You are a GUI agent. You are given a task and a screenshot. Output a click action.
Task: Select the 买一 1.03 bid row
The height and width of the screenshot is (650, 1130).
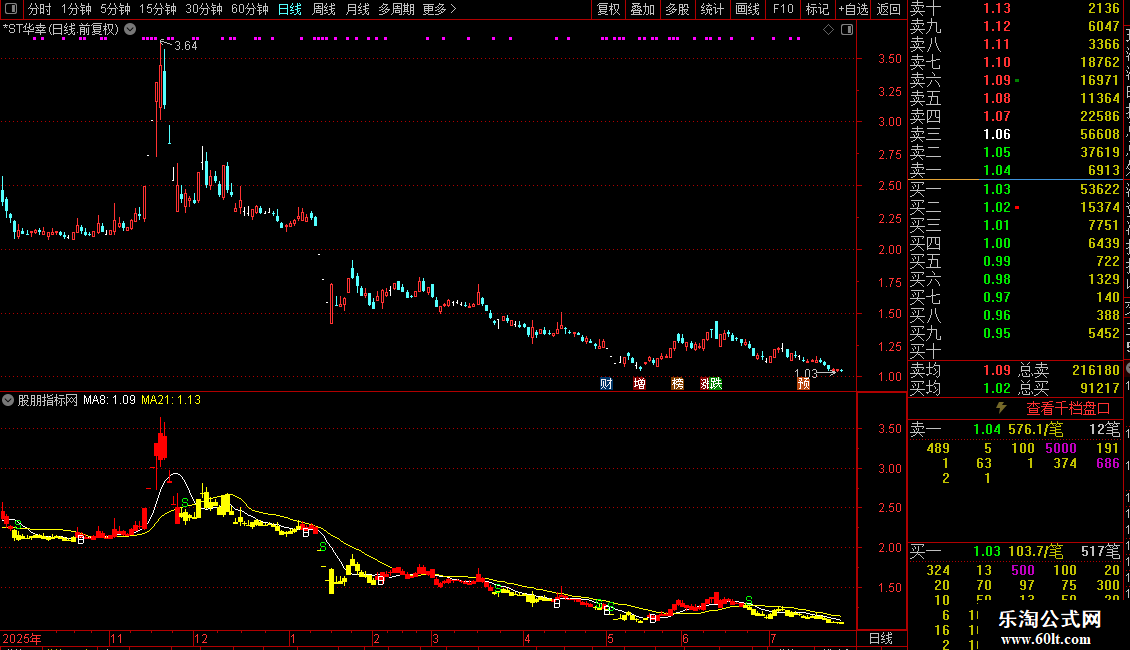point(1015,189)
